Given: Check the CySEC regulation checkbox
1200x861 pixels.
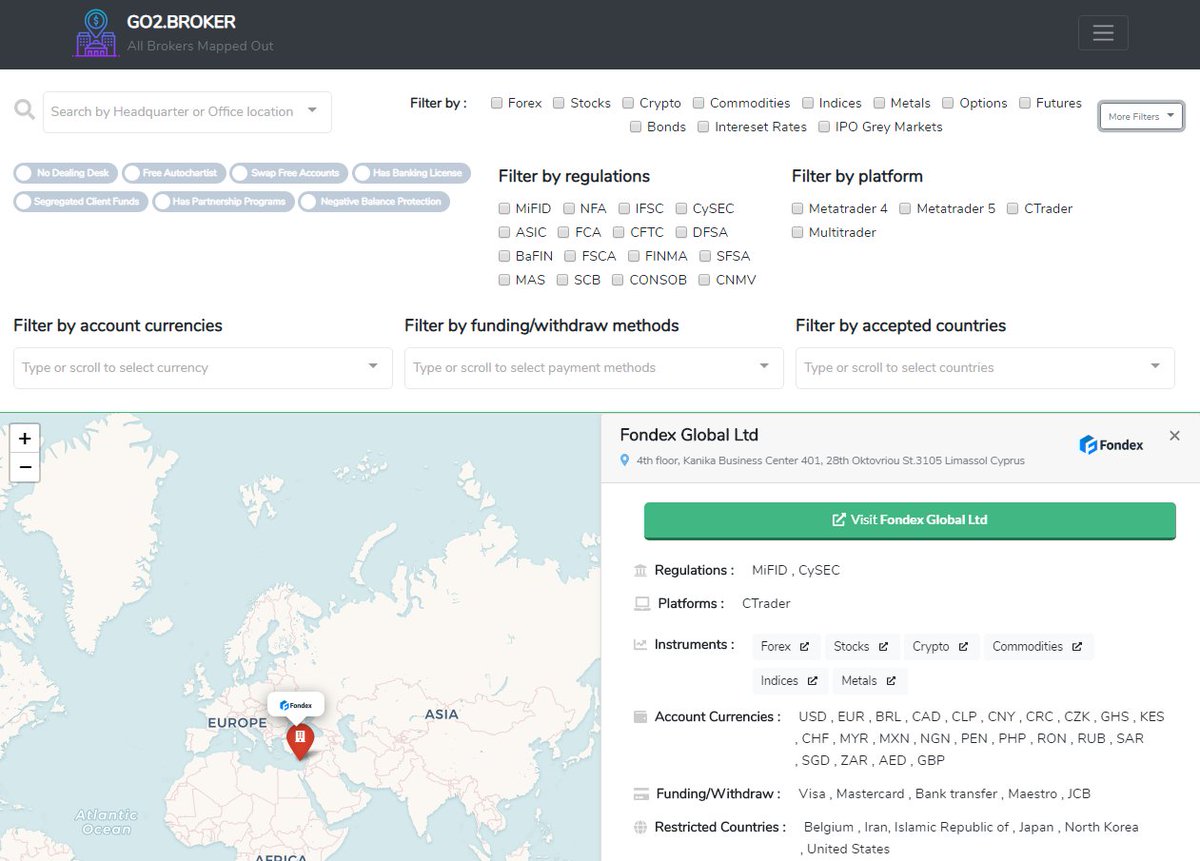Looking at the screenshot, I should 681,209.
